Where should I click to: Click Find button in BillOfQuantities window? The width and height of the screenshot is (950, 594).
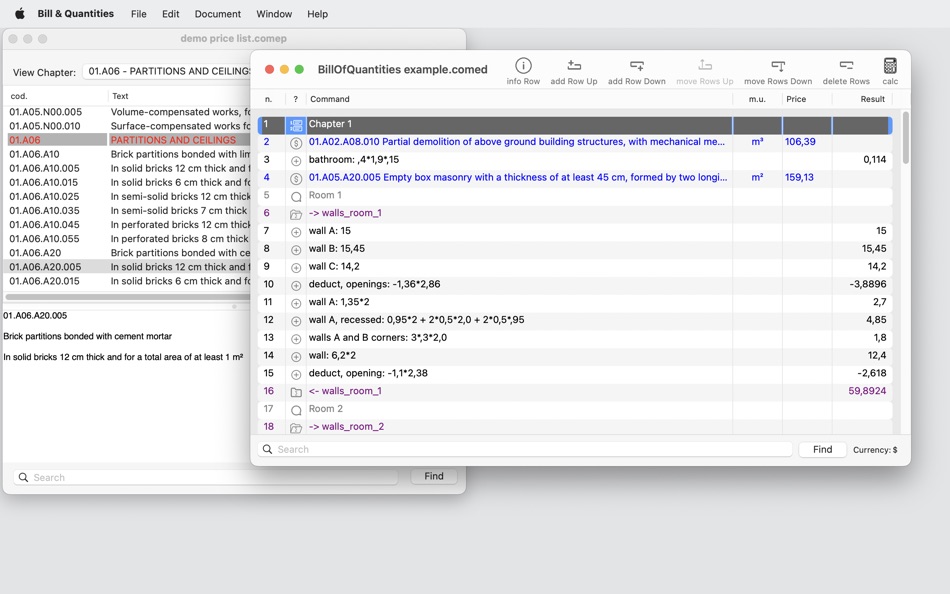tap(822, 449)
